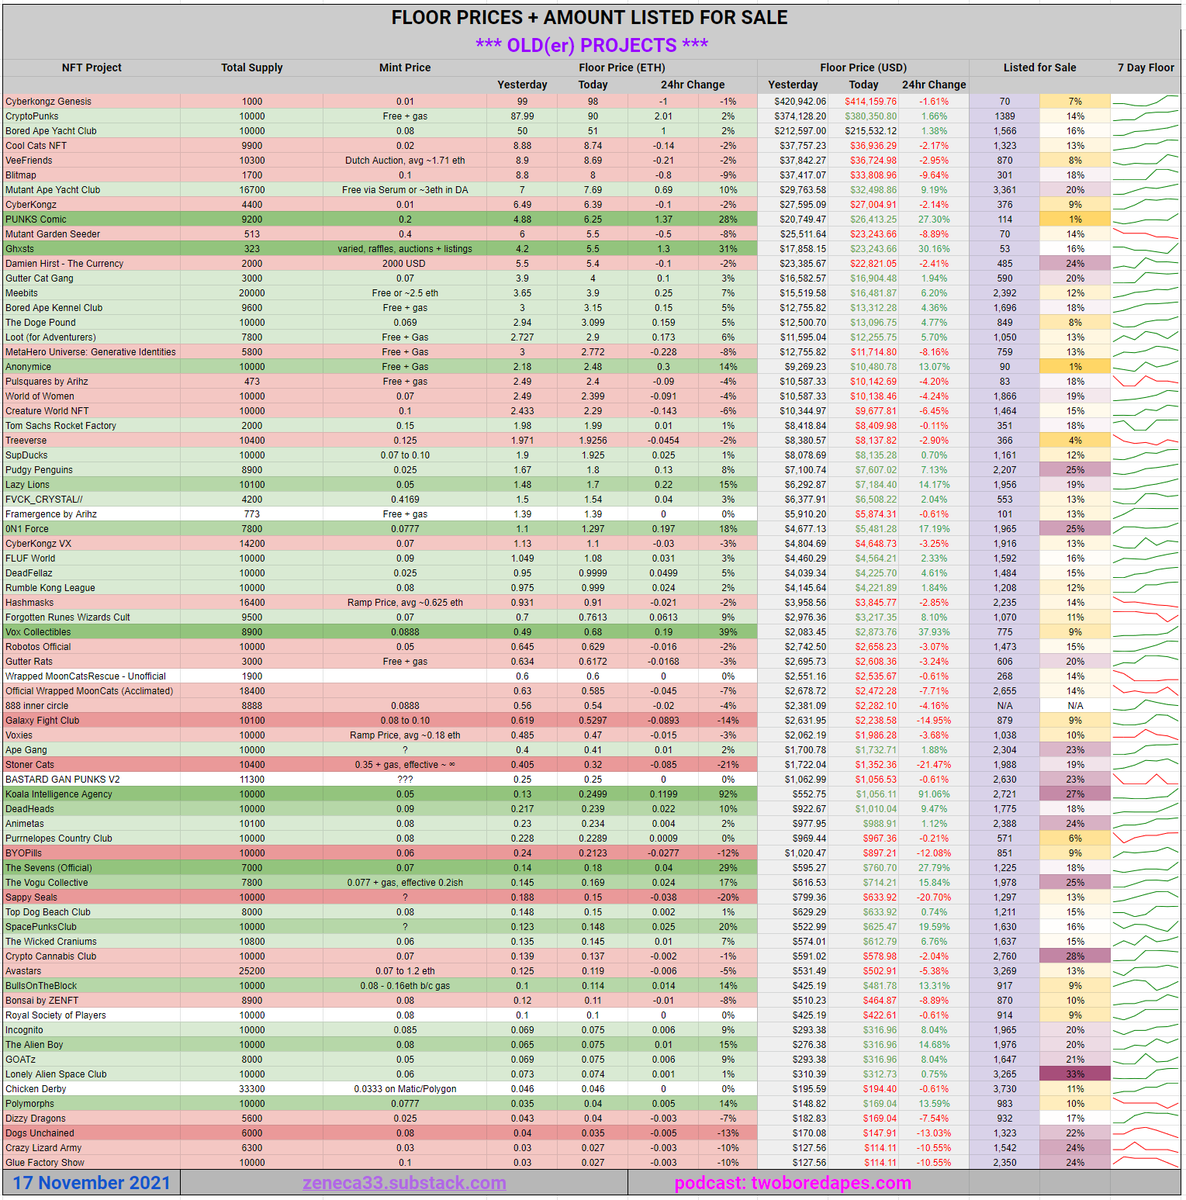Select 'Purrnelopes Country Club' name cell
1186x1200 pixels.
tap(91, 838)
